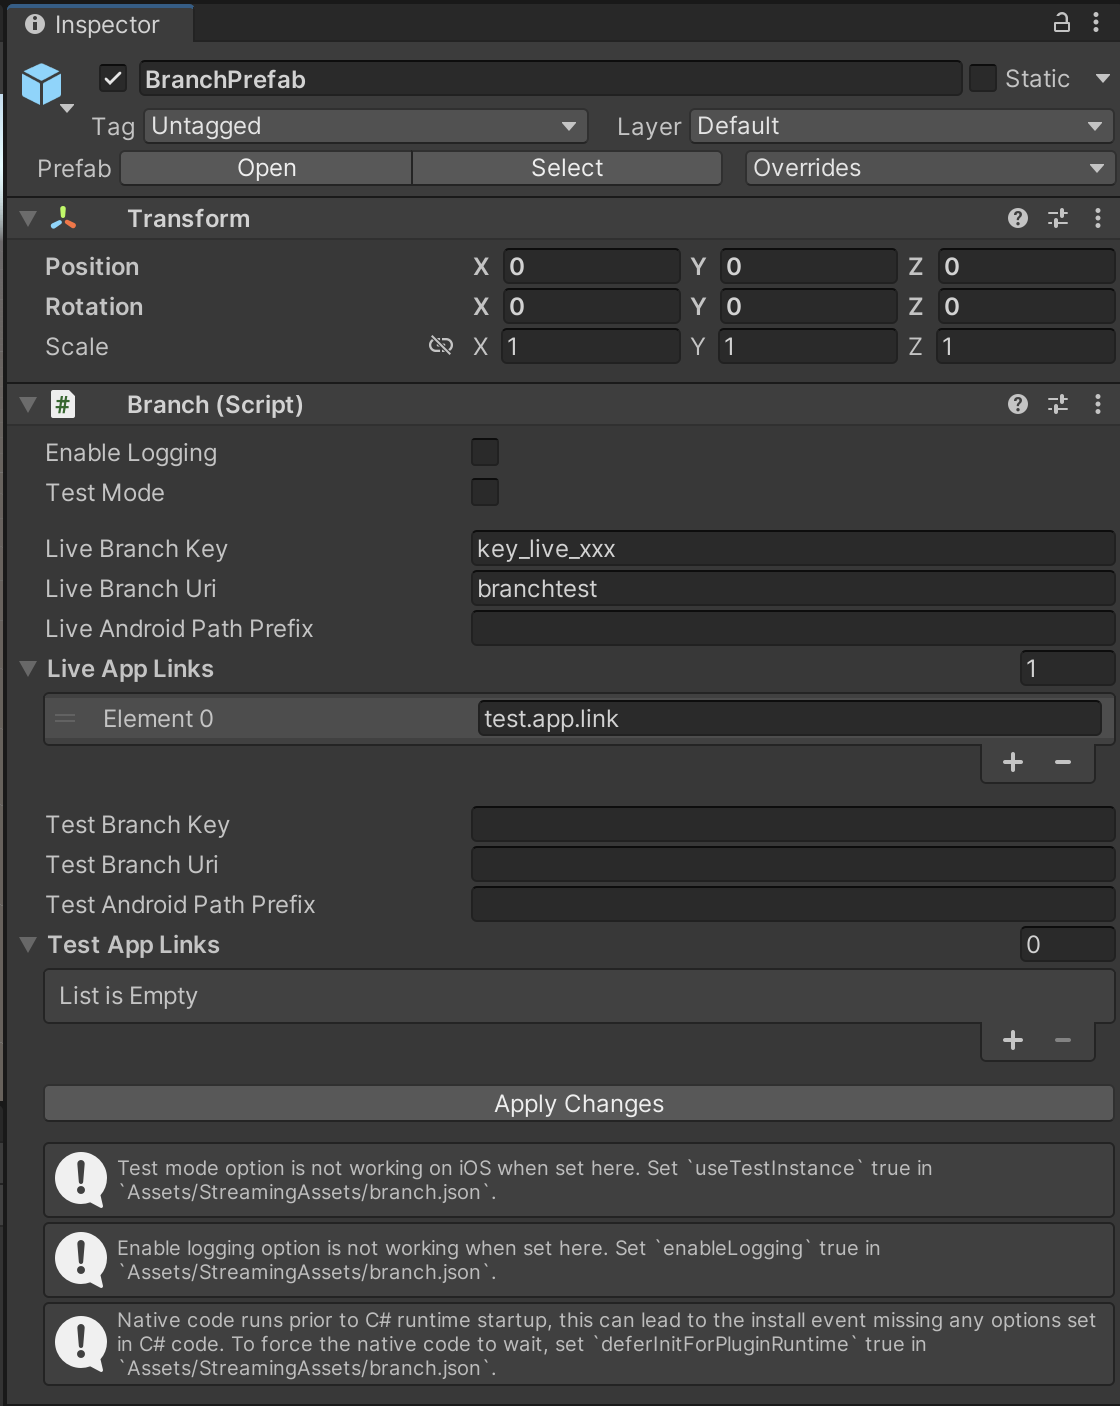Open the Layer dropdown
The image size is (1120, 1406).
901,126
